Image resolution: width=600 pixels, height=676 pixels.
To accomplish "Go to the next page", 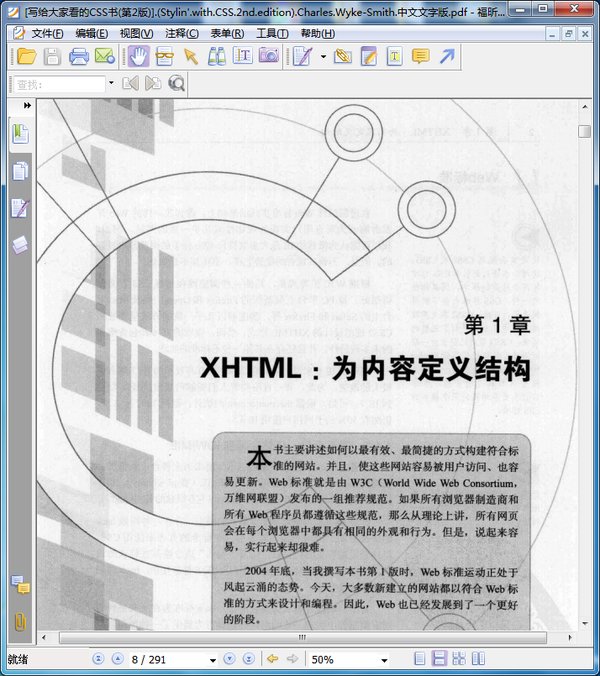I will tap(229, 659).
